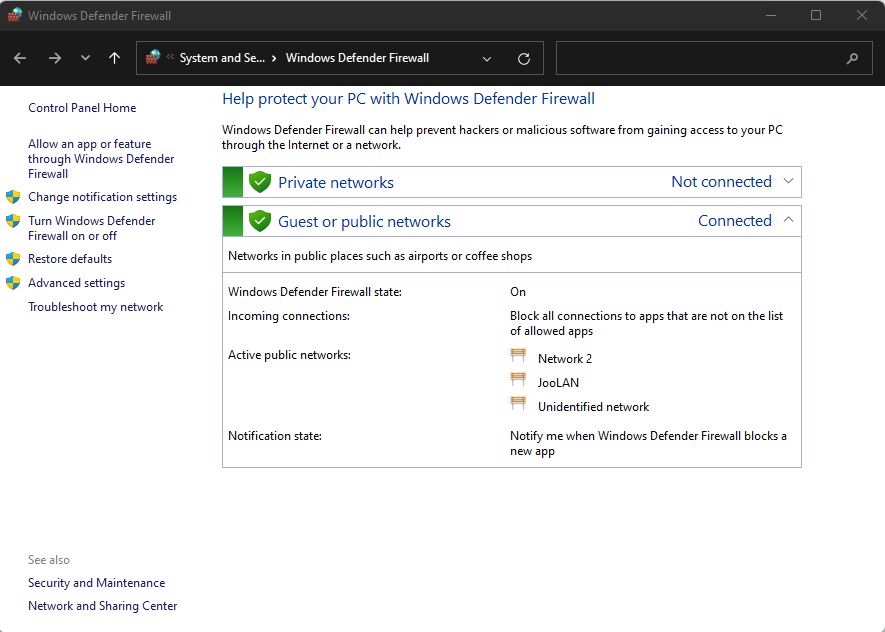This screenshot has height=632, width=885.
Task: Expand the Private networks section chevron
Action: point(788,182)
